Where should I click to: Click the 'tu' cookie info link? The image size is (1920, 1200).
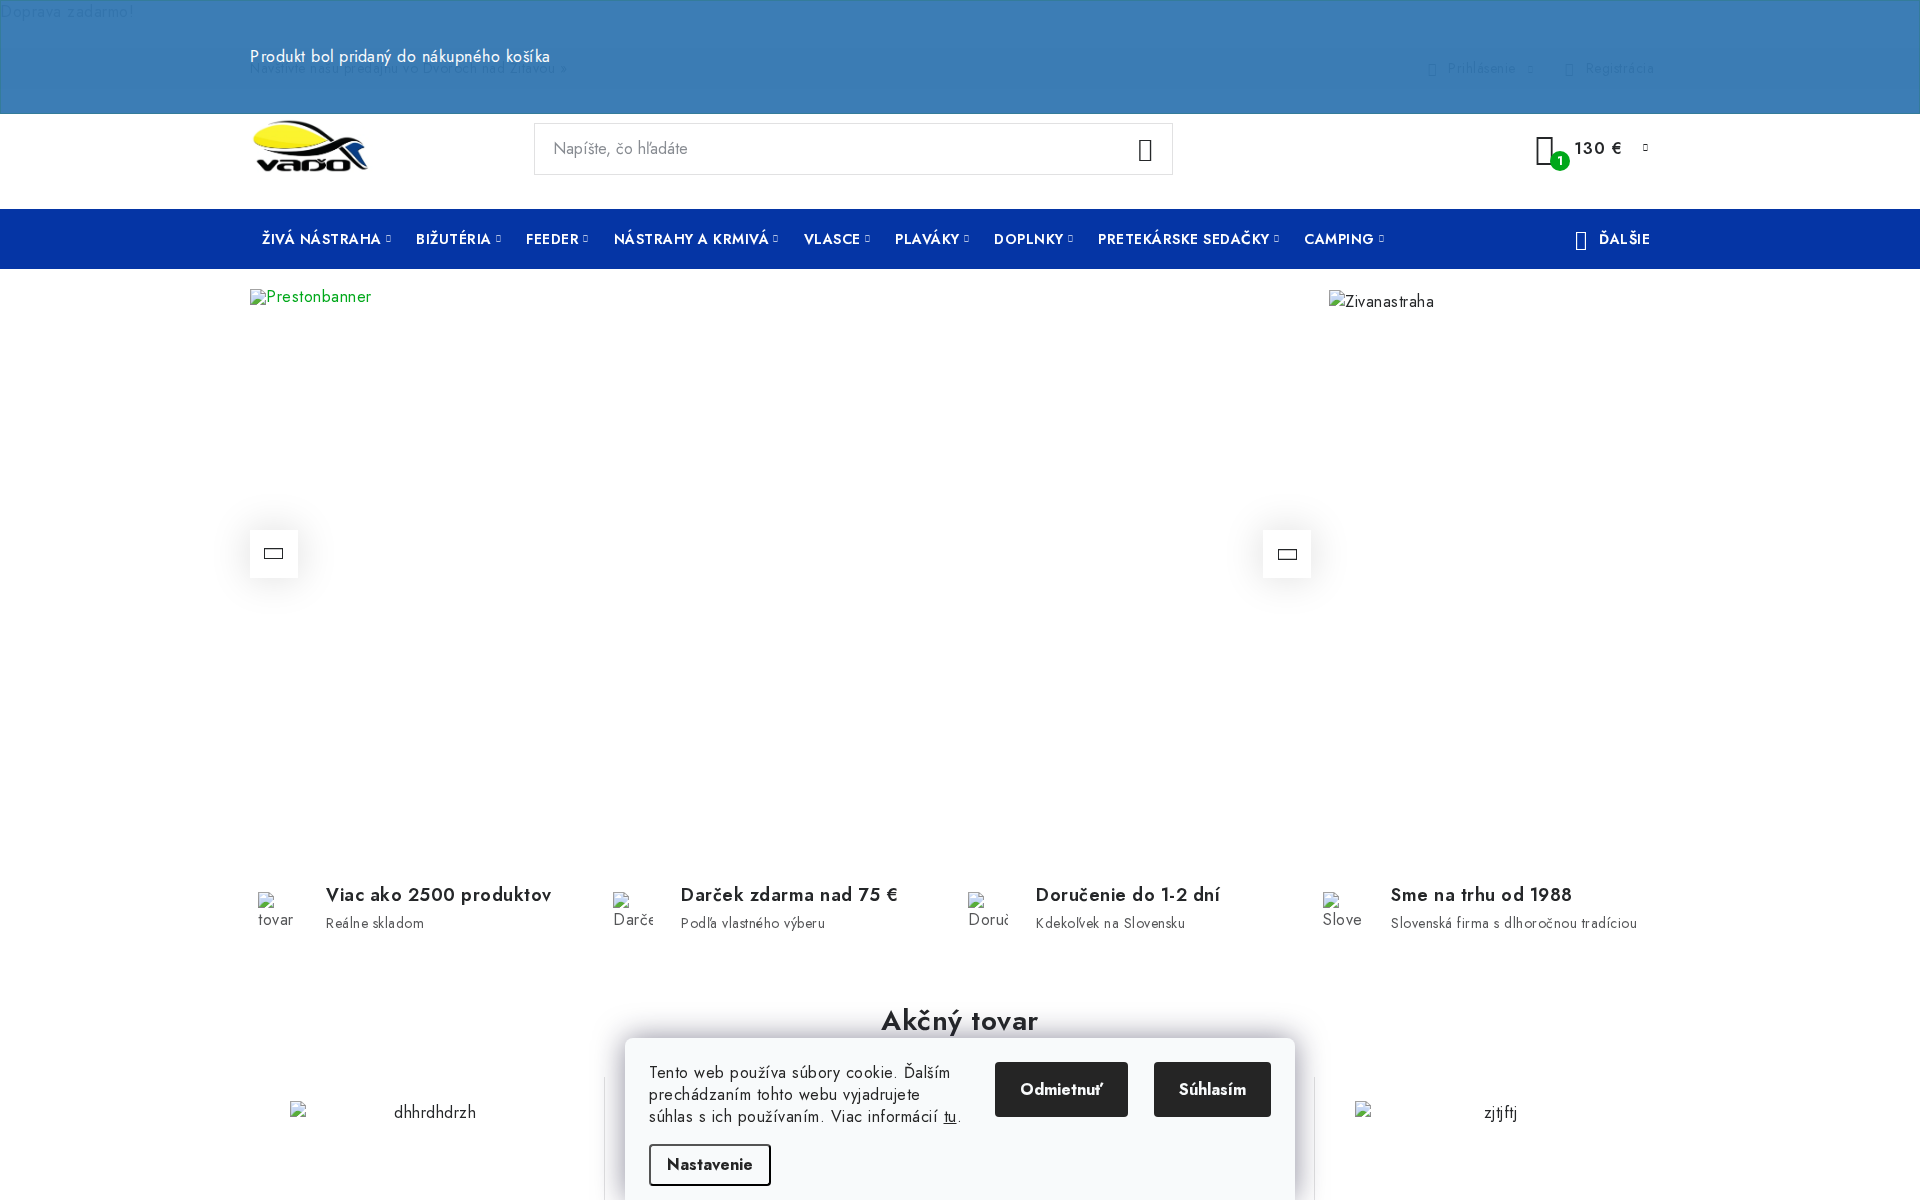[949, 1117]
